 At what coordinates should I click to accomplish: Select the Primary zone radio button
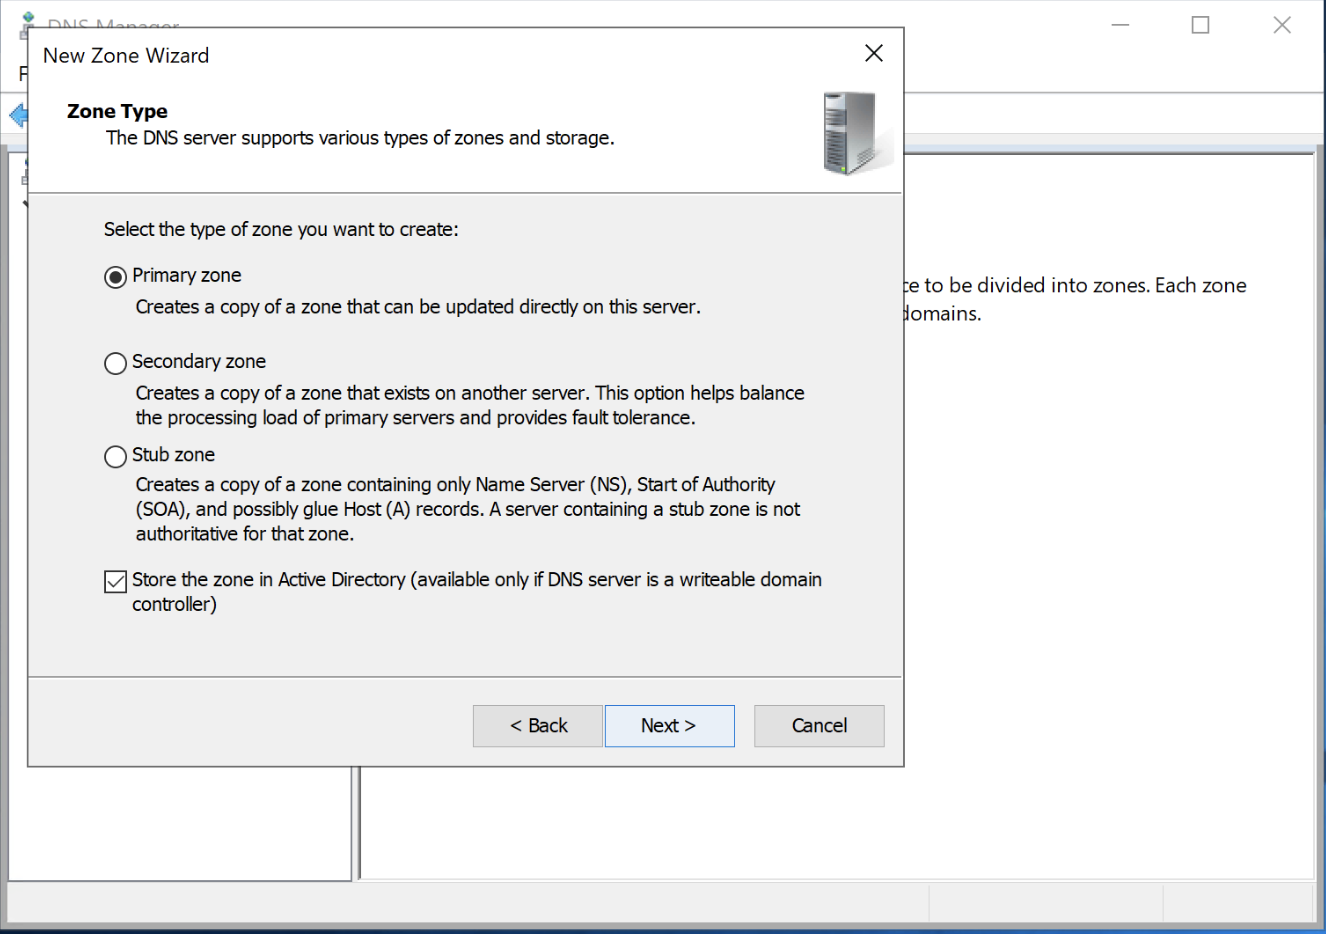click(x=116, y=277)
